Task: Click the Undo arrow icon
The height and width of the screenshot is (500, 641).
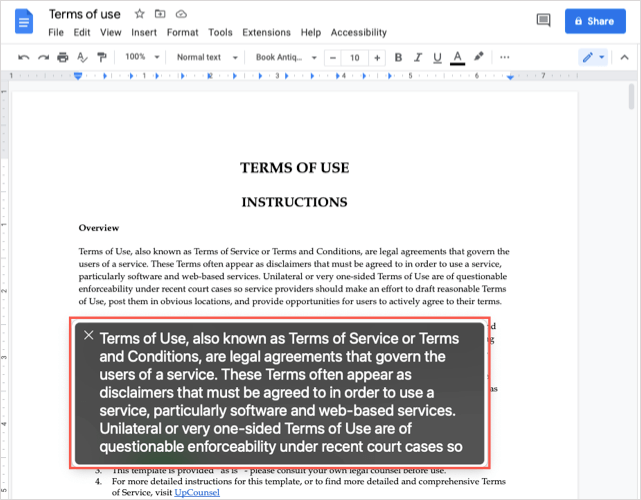Action: coord(24,57)
